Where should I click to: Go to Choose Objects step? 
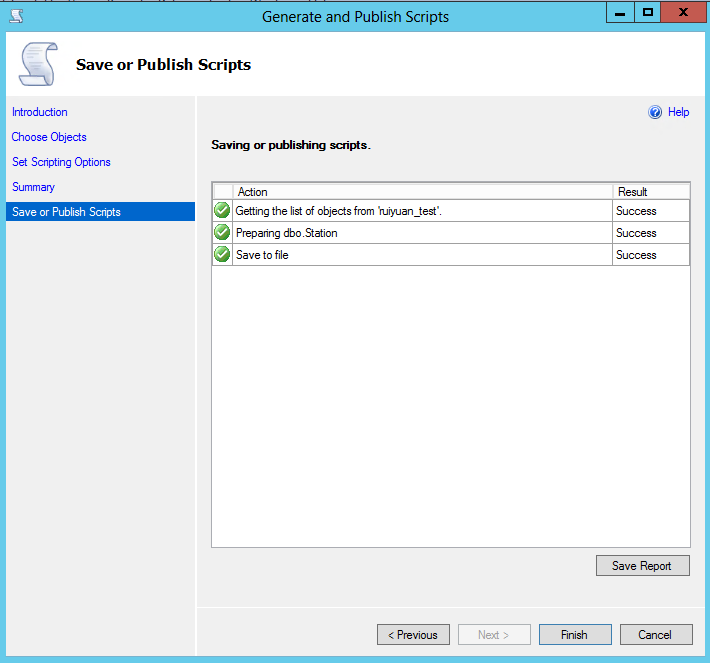coord(49,137)
